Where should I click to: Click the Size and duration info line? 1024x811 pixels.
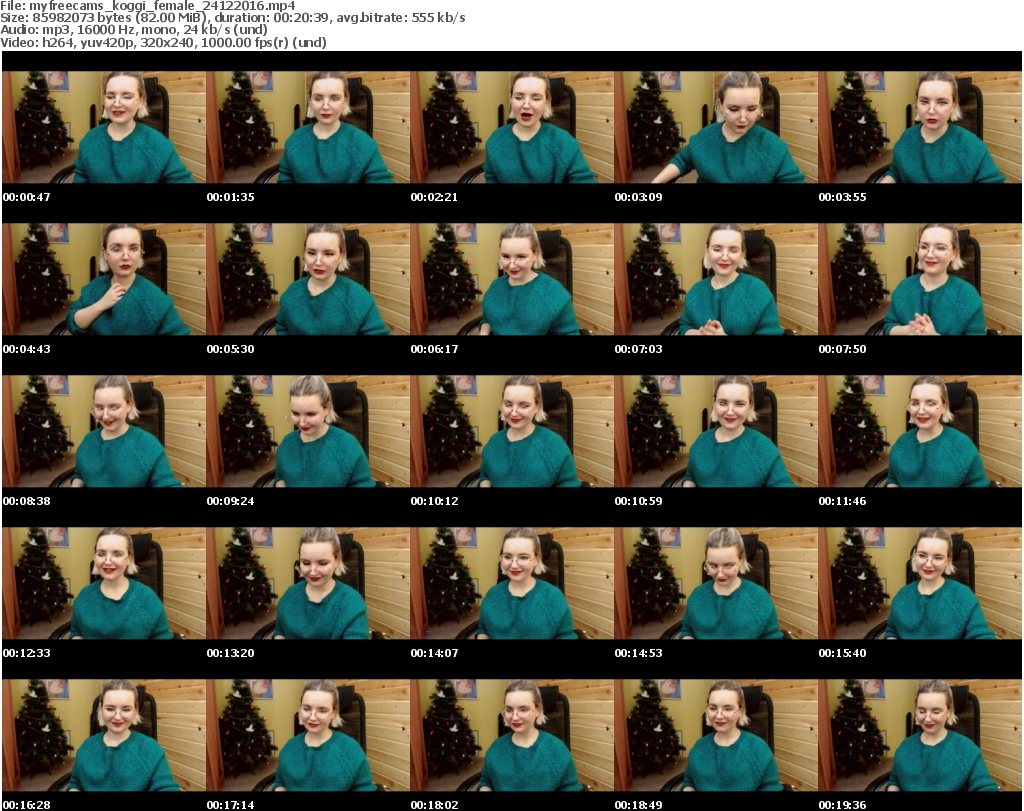tap(232, 18)
